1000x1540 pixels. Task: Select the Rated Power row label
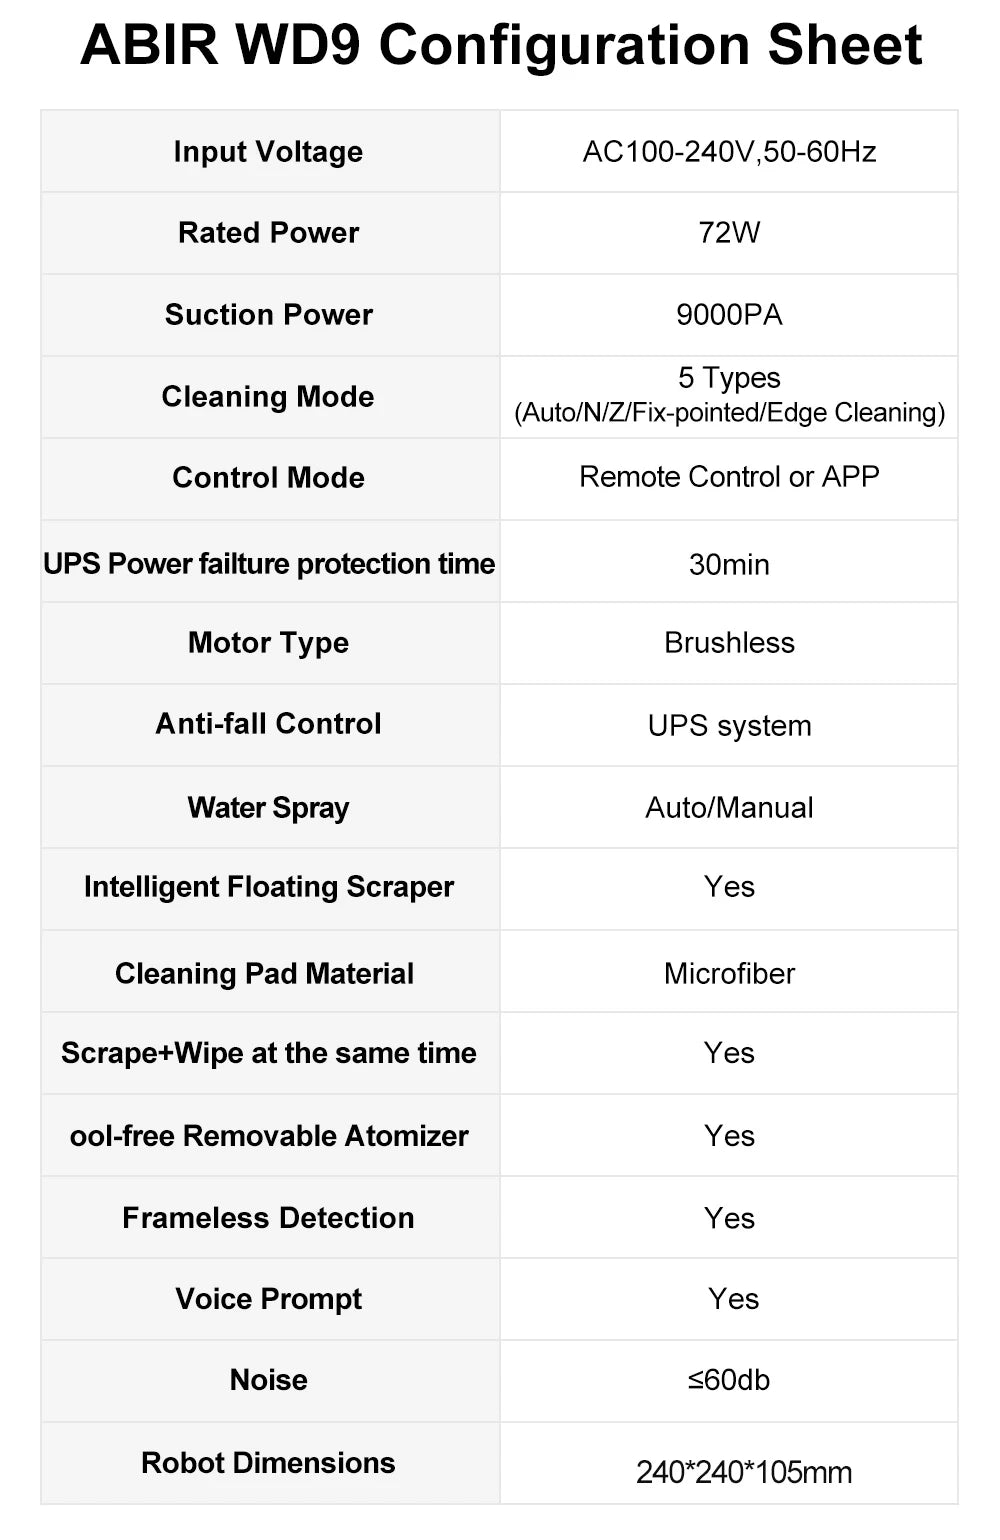tap(268, 233)
